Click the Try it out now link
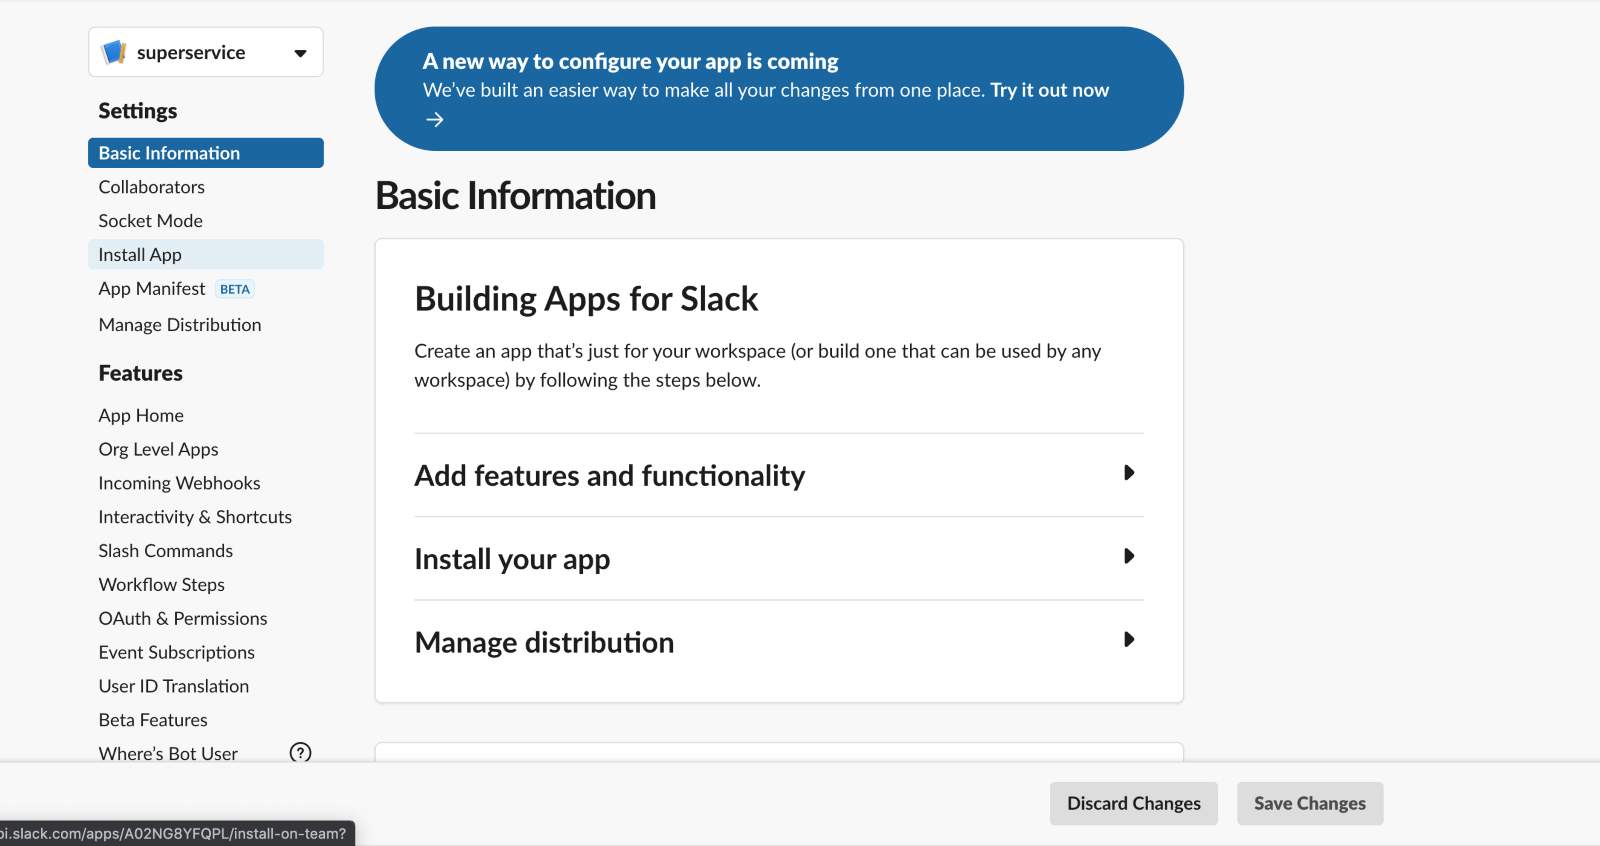Viewport: 1600px width, 846px height. coord(1049,90)
